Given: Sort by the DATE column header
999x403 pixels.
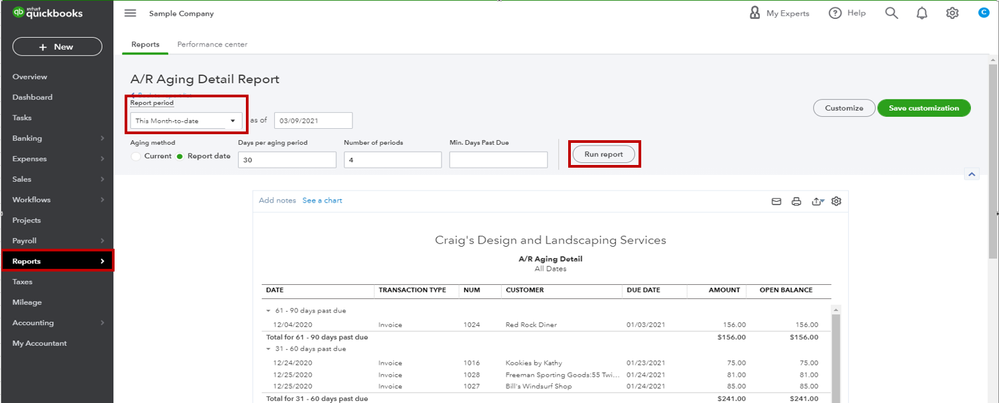Looking at the screenshot, I should tap(275, 290).
